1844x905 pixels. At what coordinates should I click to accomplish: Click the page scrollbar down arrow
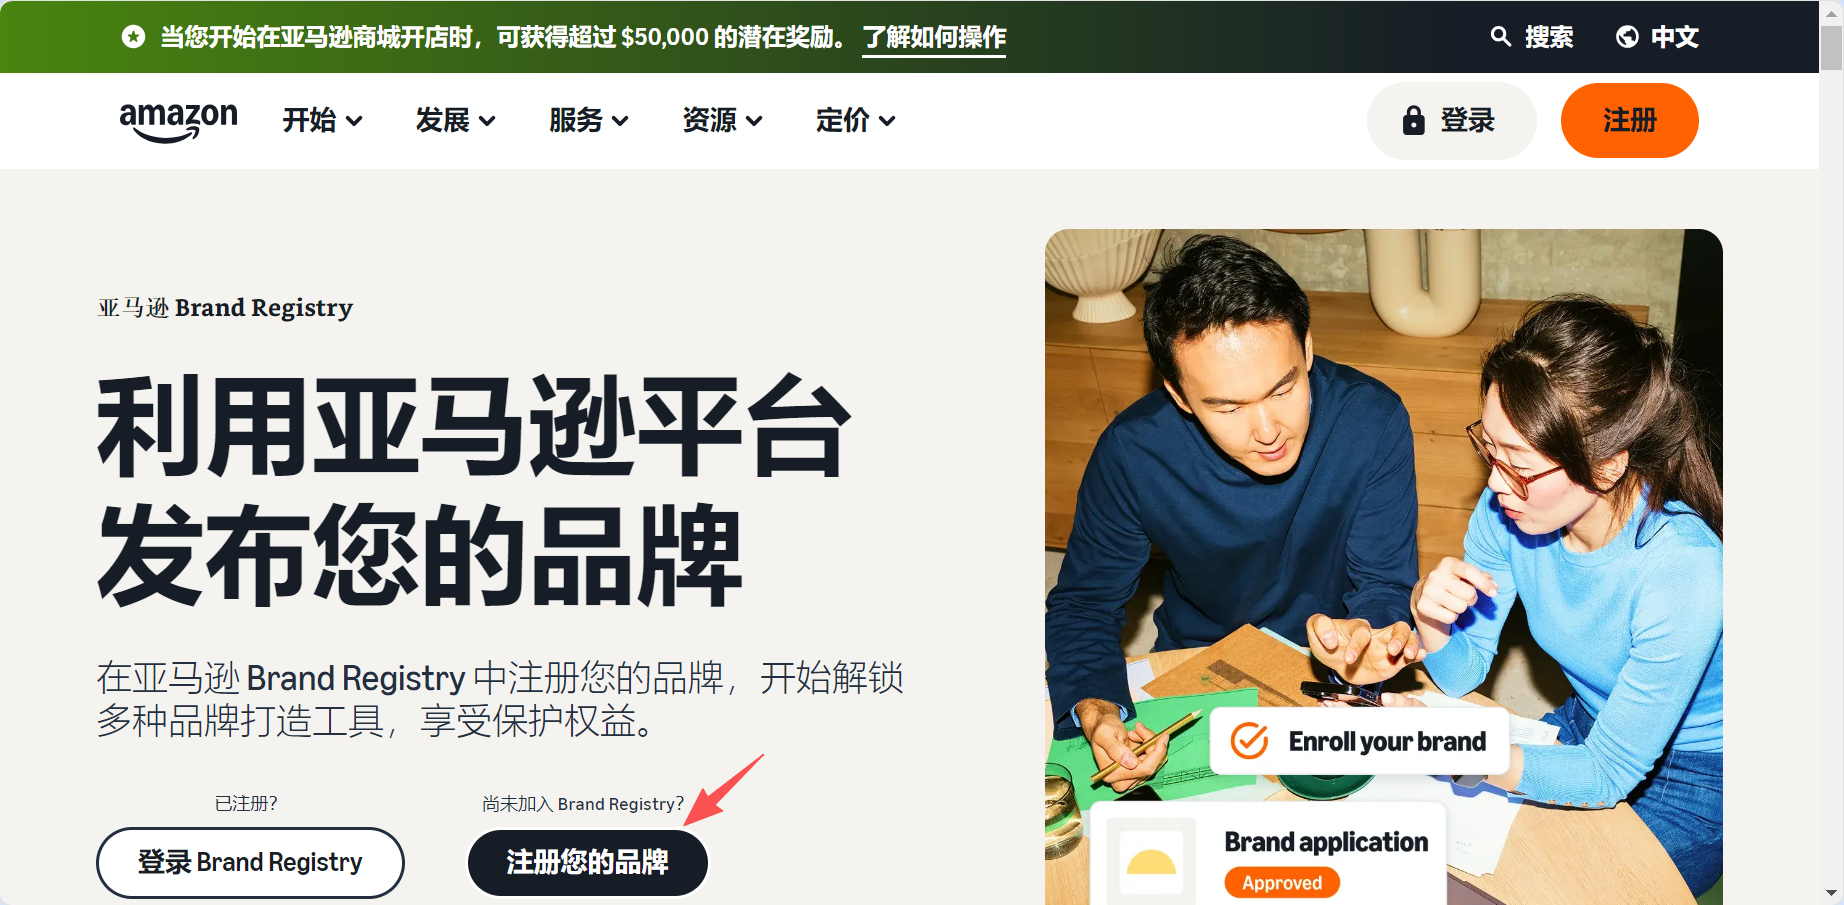(x=1831, y=893)
